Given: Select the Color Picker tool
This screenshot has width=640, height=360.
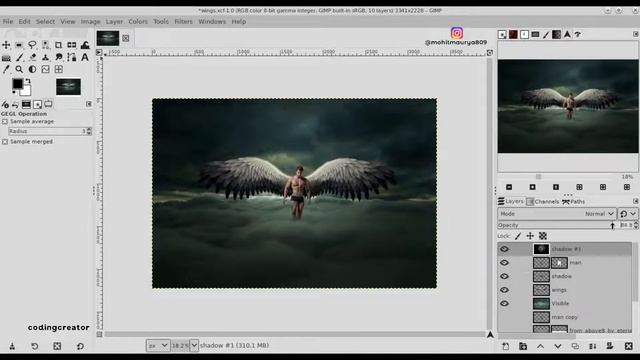Looking at the screenshot, I should point(6,70).
